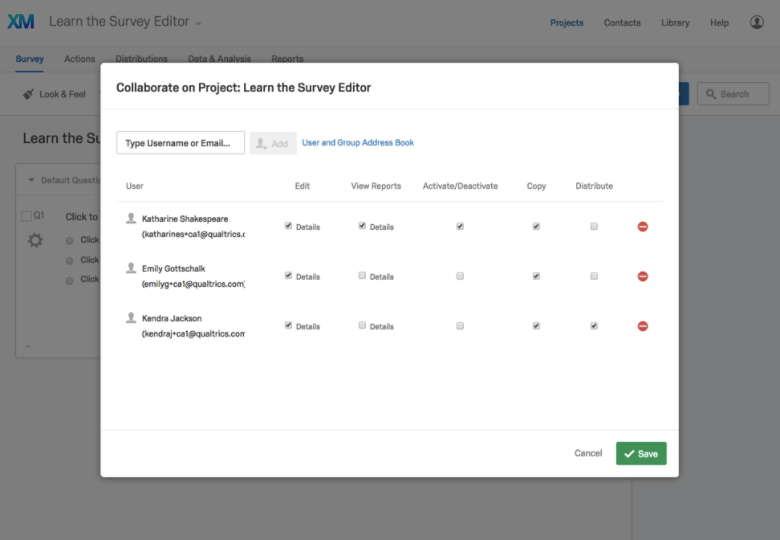Remove Kendra Jackson from collaborators
The height and width of the screenshot is (540, 780).
pyautogui.click(x=643, y=326)
